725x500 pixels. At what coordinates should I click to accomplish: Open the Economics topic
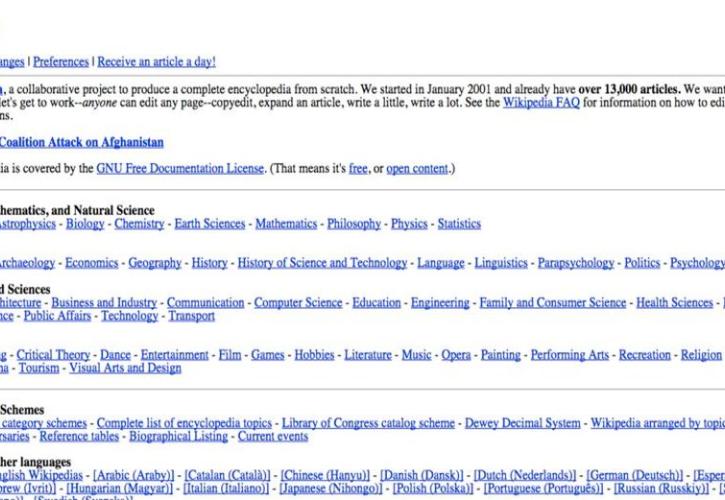pos(92,263)
